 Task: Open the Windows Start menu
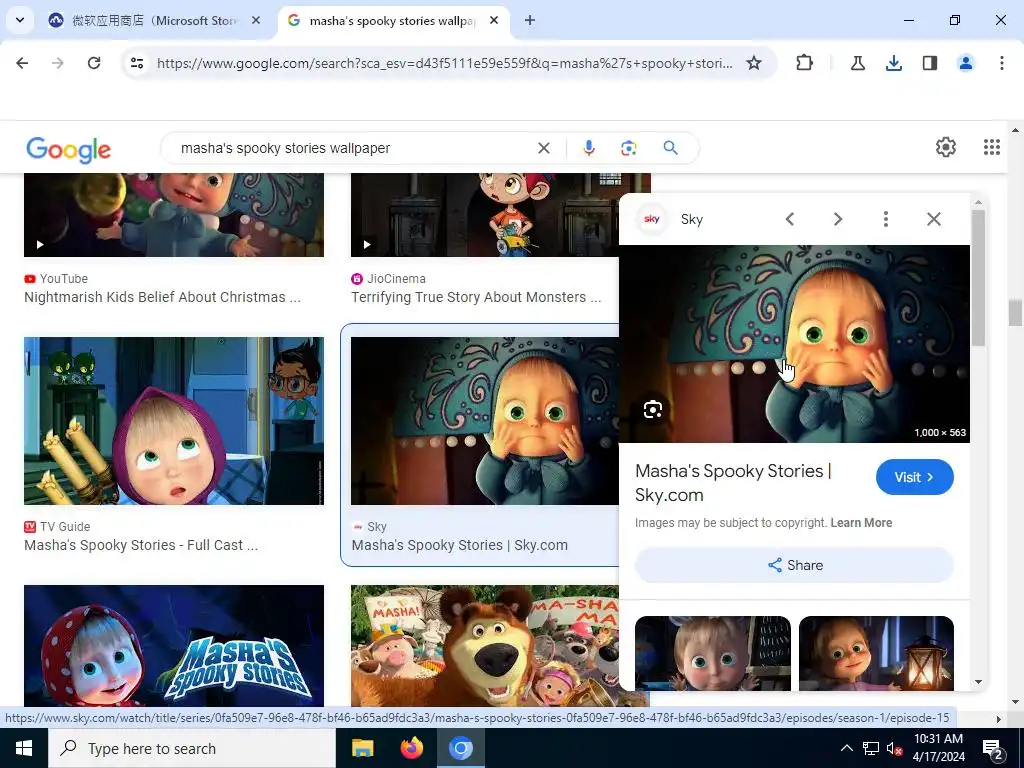[24, 748]
